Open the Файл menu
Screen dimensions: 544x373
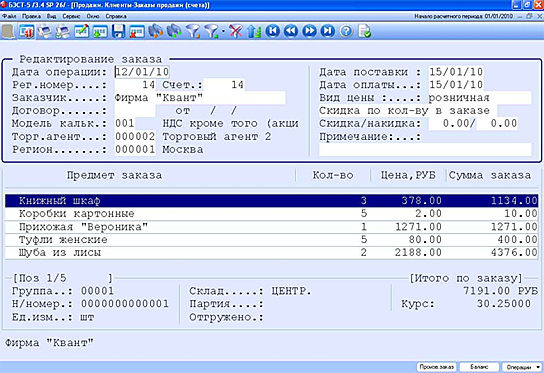9,16
